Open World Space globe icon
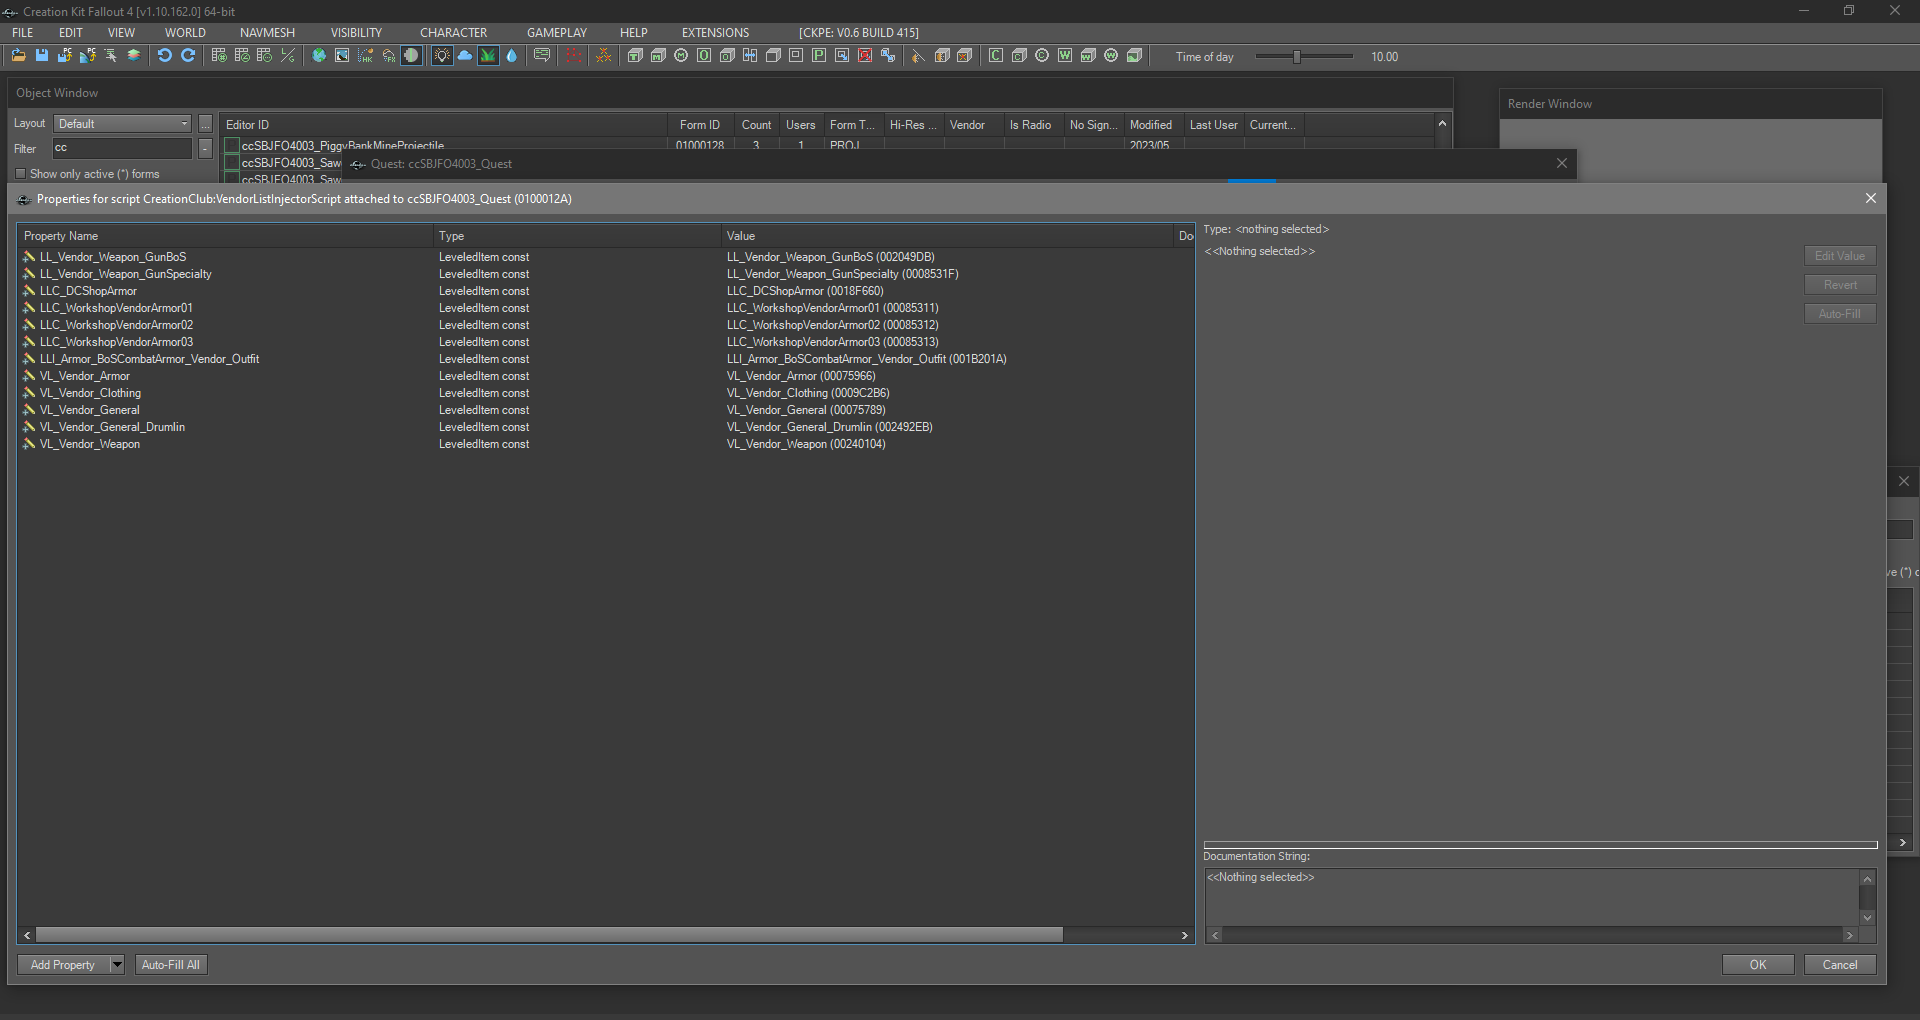This screenshot has height=1020, width=1920. point(319,56)
